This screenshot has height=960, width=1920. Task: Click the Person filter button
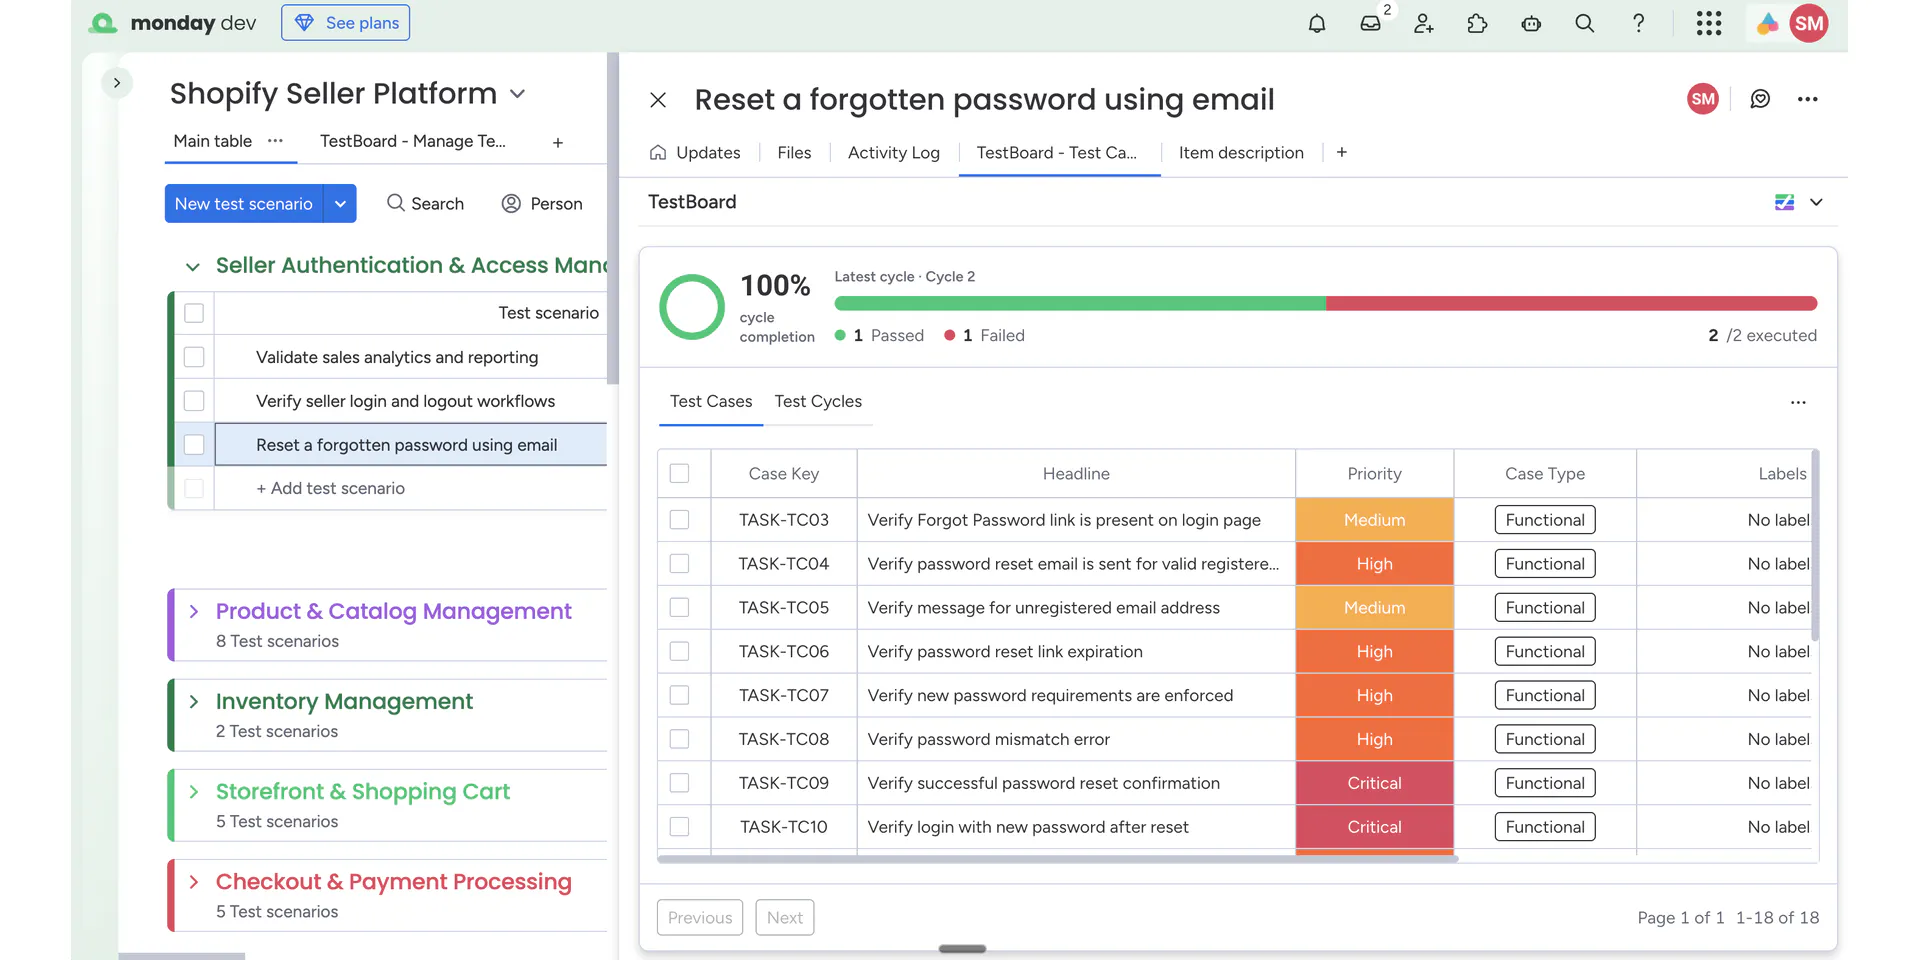point(542,204)
